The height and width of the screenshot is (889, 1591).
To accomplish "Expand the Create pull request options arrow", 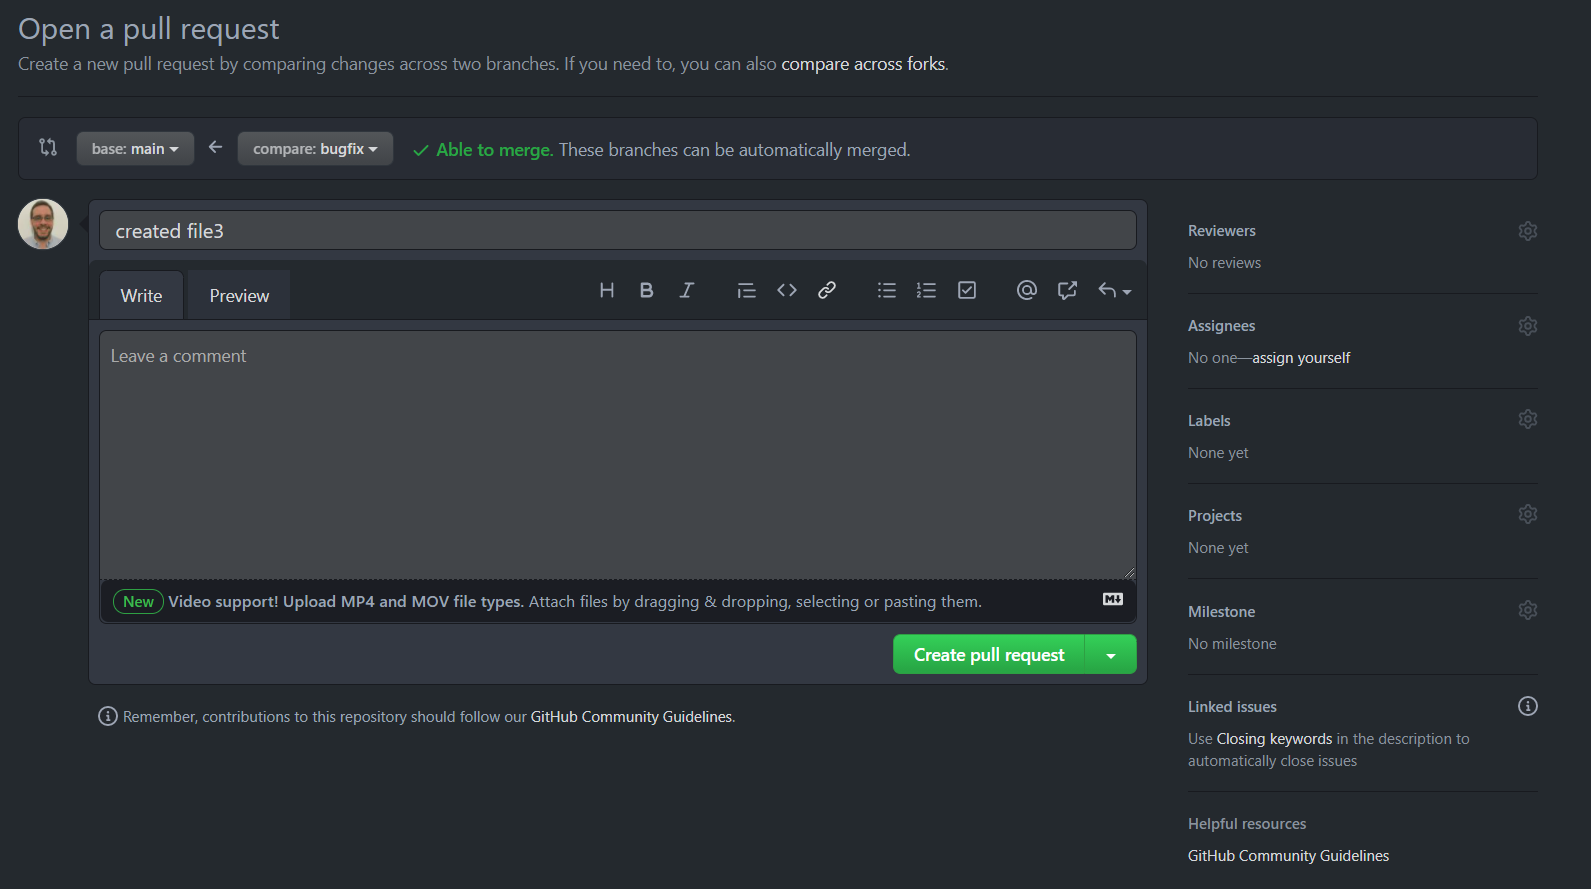I will coord(1110,655).
